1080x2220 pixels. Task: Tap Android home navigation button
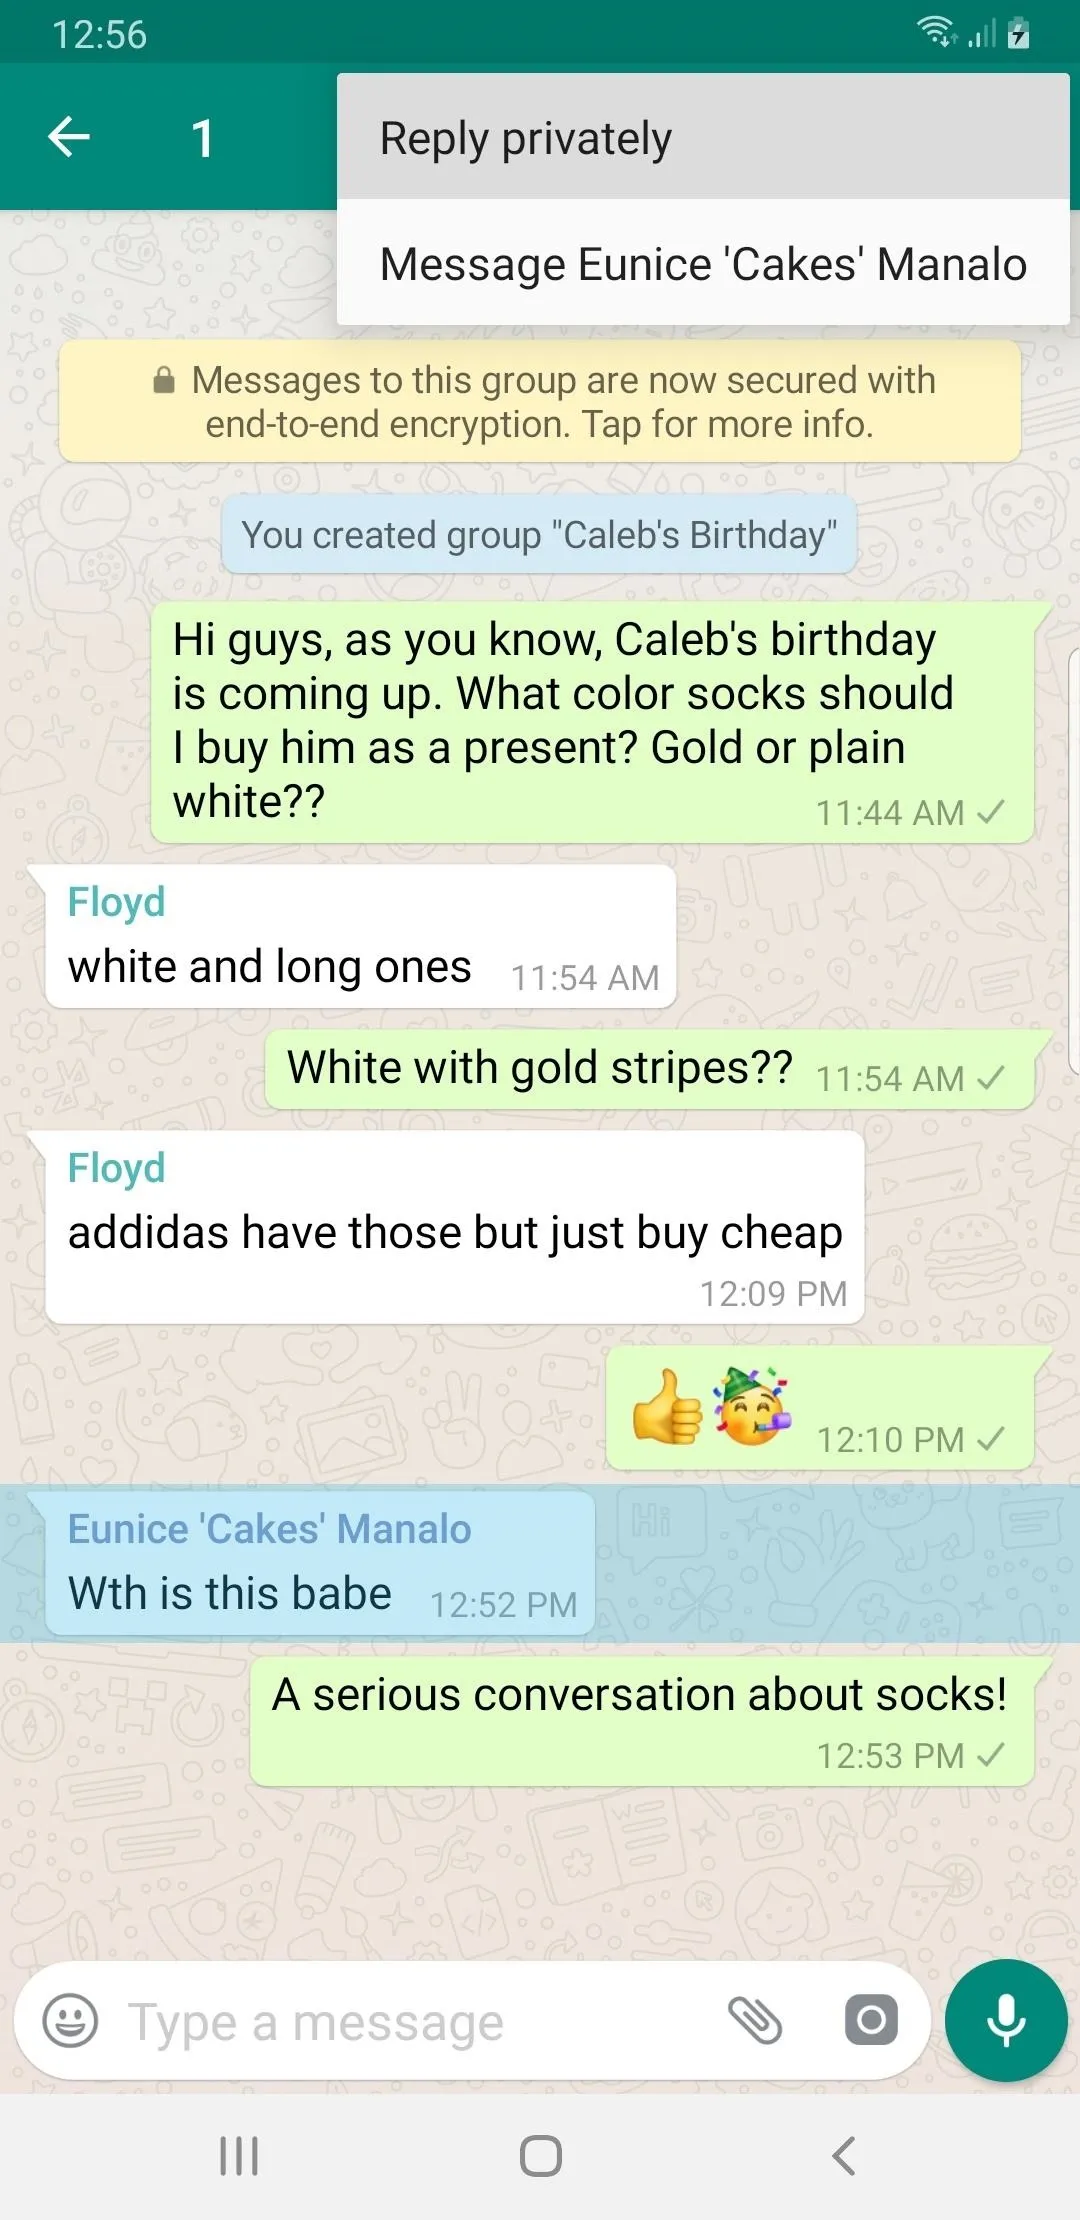pyautogui.click(x=540, y=2156)
